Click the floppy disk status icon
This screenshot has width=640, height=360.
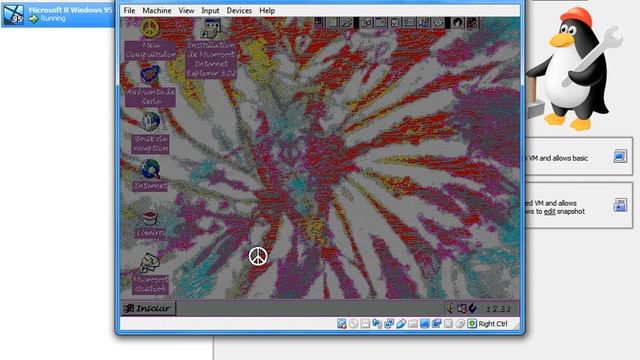coord(365,324)
